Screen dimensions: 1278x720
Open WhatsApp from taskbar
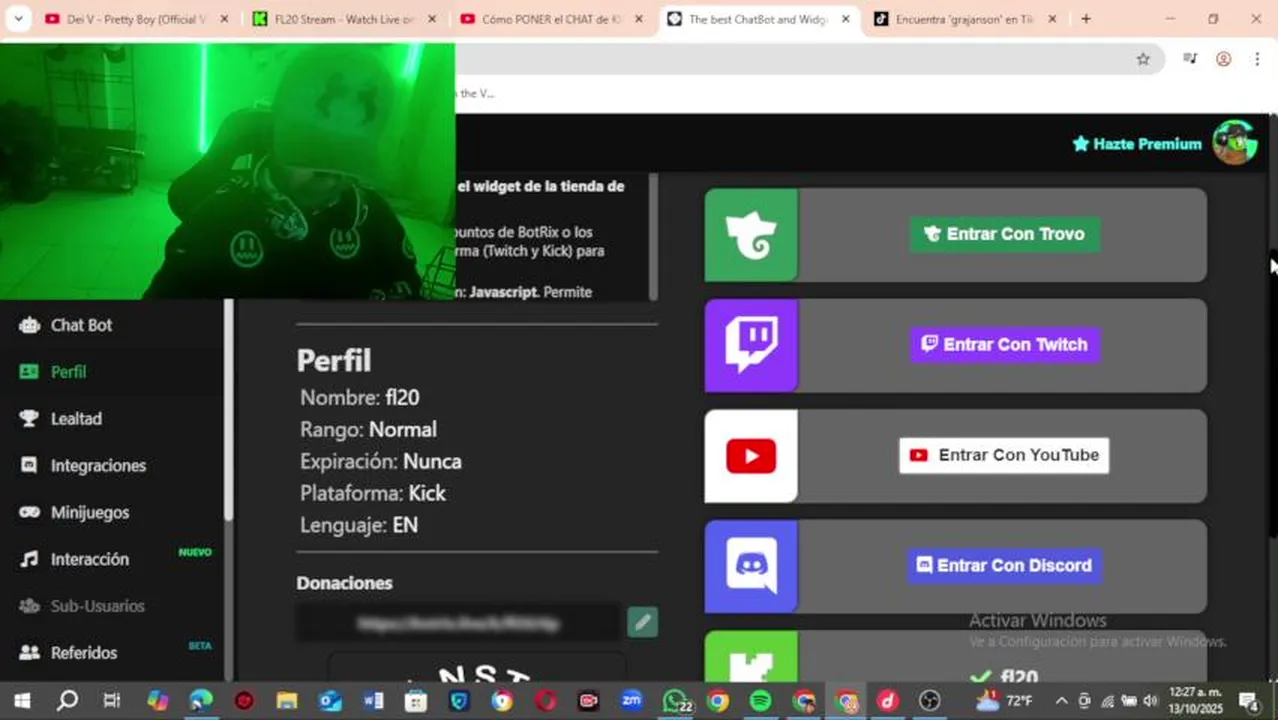(x=676, y=701)
